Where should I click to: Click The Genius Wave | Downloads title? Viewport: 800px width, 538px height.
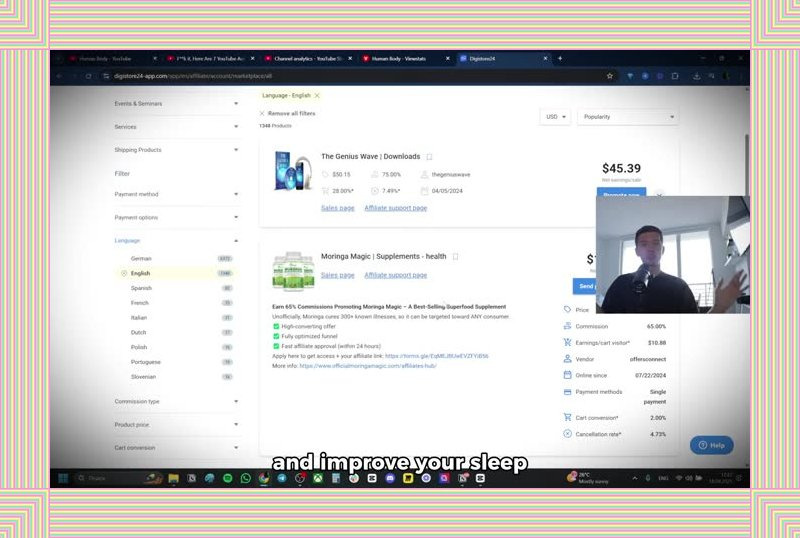click(x=370, y=157)
